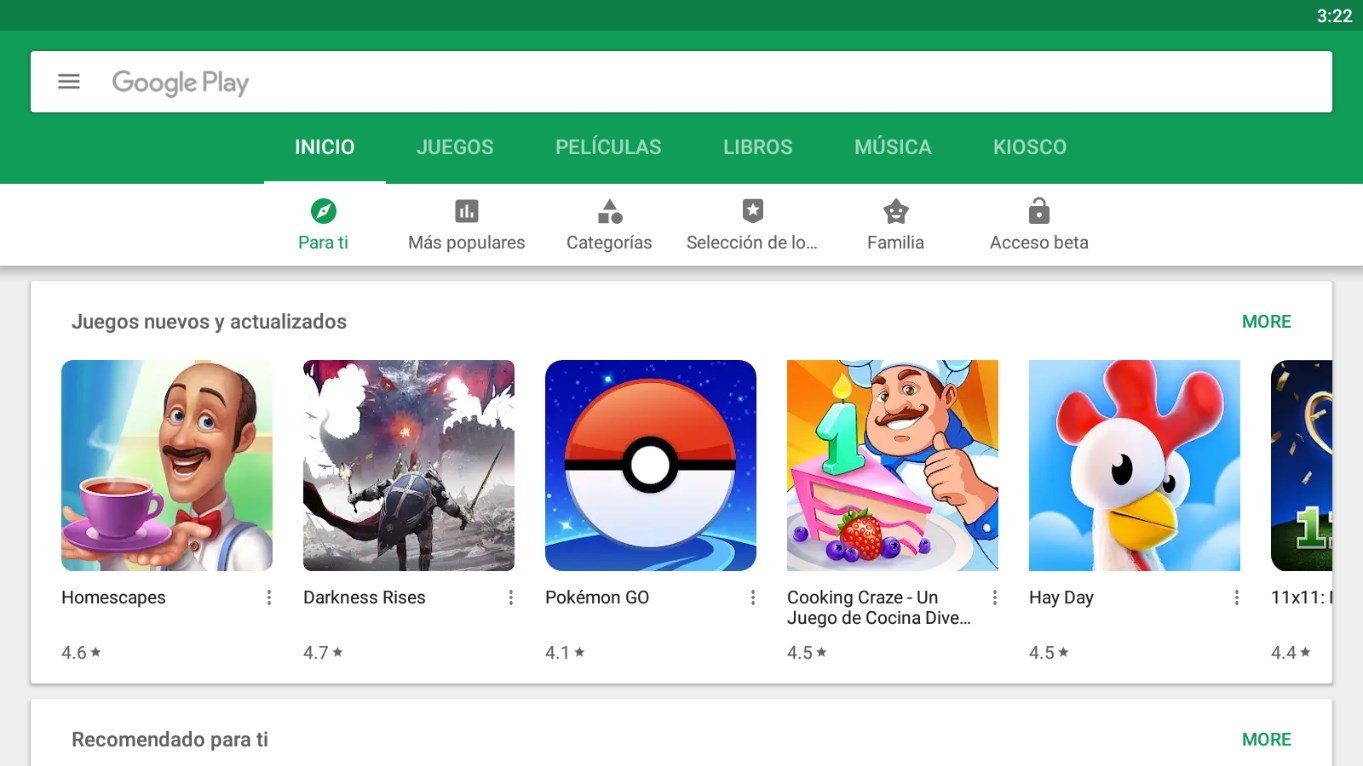Open the overflow menu for Darkness Rises

(510, 597)
